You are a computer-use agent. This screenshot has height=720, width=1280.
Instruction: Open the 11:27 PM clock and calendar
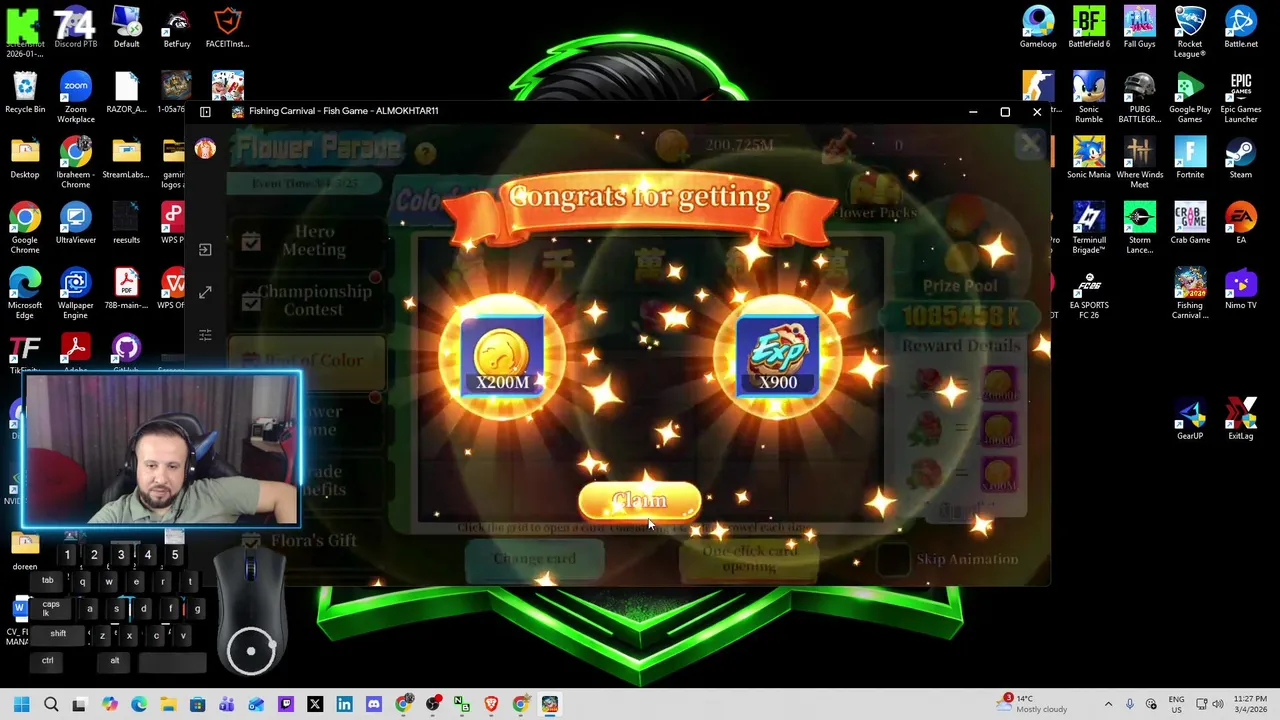pos(1250,704)
